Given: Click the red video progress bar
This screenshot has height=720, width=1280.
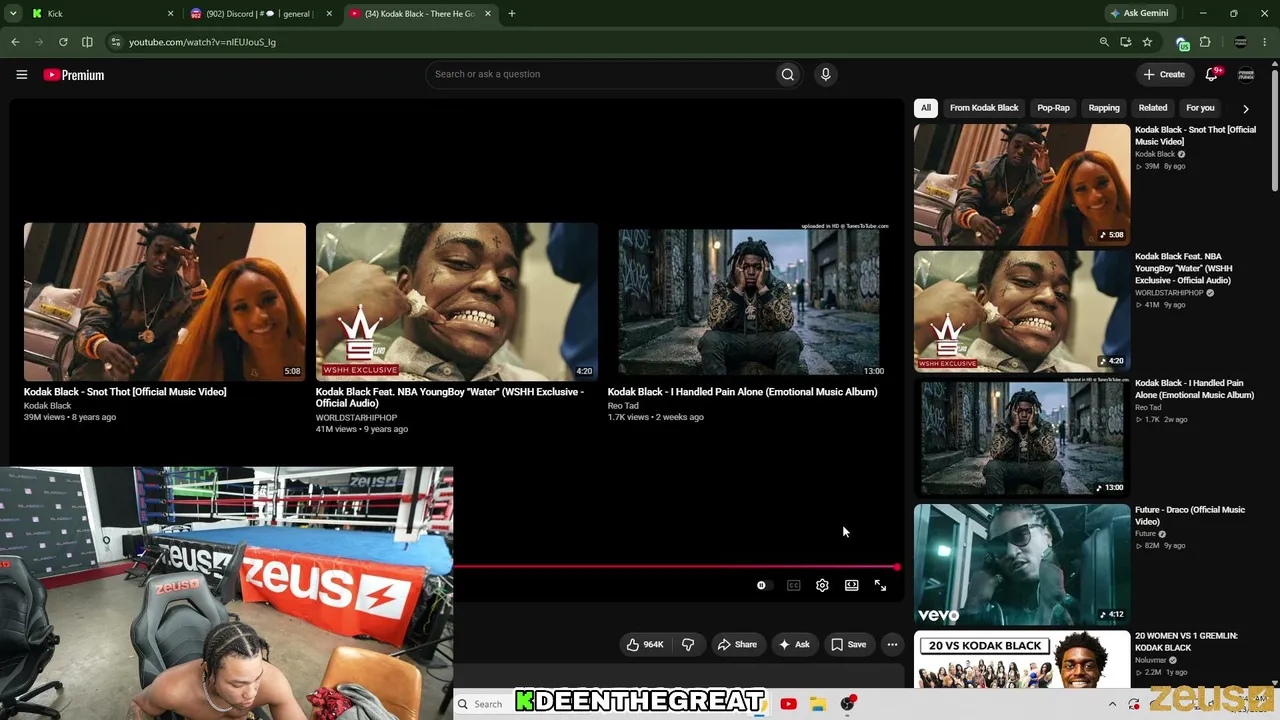Looking at the screenshot, I should (676, 567).
